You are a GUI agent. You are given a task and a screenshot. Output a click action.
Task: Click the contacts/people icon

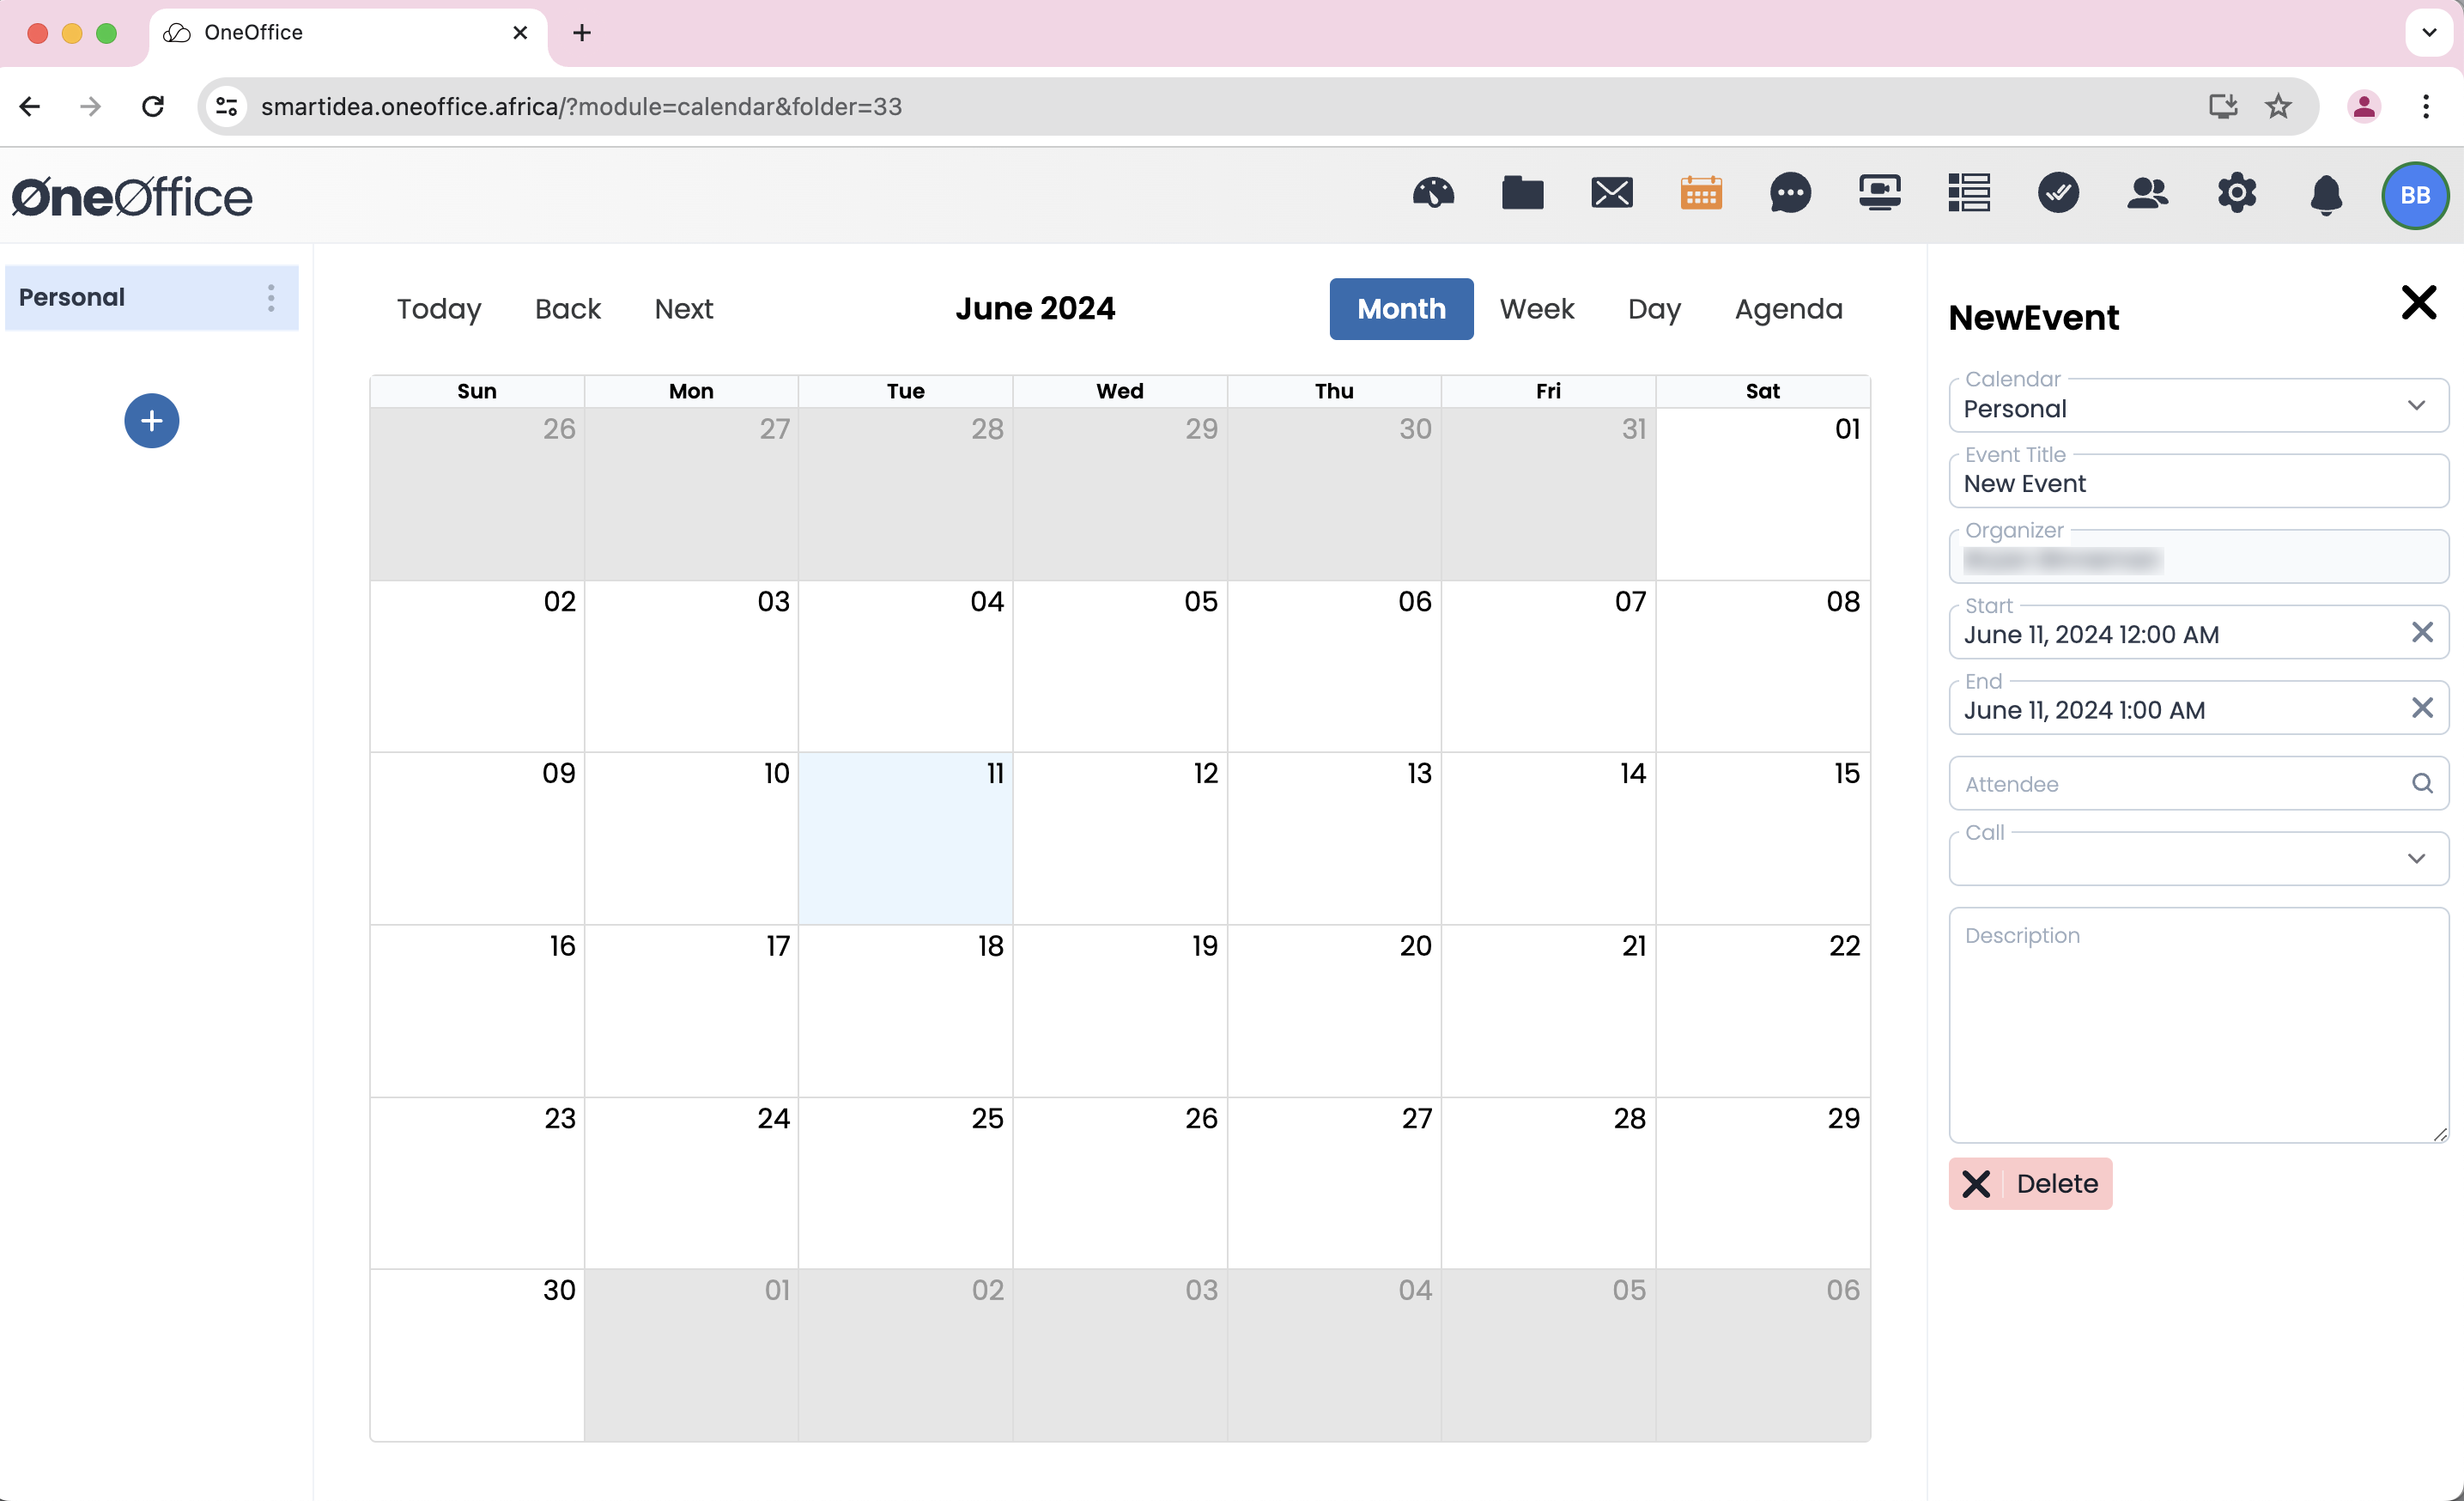(2147, 195)
